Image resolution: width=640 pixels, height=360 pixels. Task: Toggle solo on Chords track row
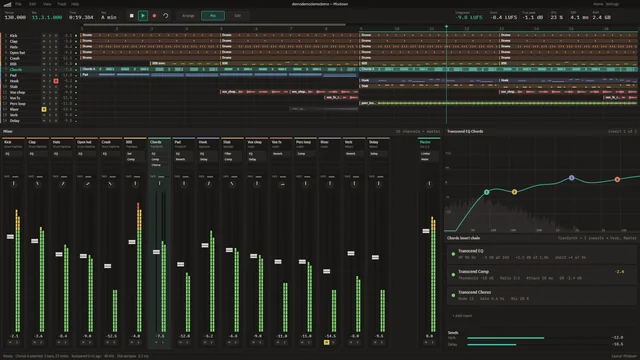(x=50, y=70)
